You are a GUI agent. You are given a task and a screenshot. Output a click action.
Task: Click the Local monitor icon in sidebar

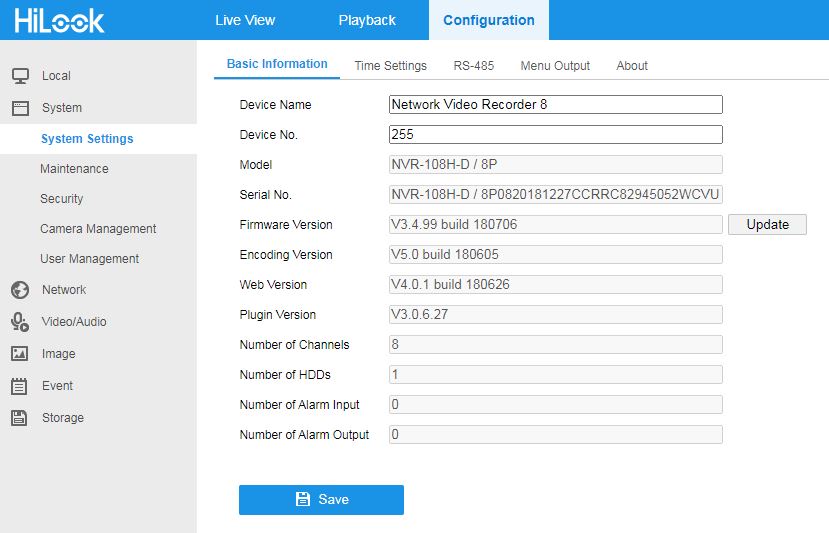(x=19, y=76)
